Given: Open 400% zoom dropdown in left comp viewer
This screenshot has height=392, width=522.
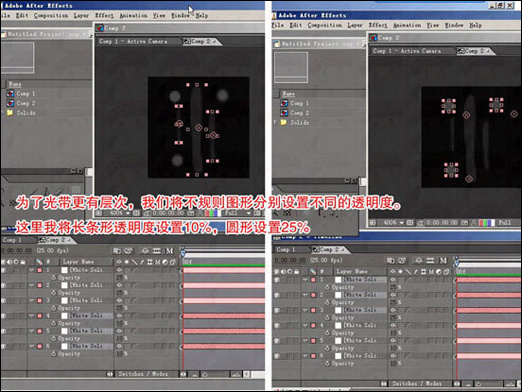Looking at the screenshot, I should tap(119, 213).
